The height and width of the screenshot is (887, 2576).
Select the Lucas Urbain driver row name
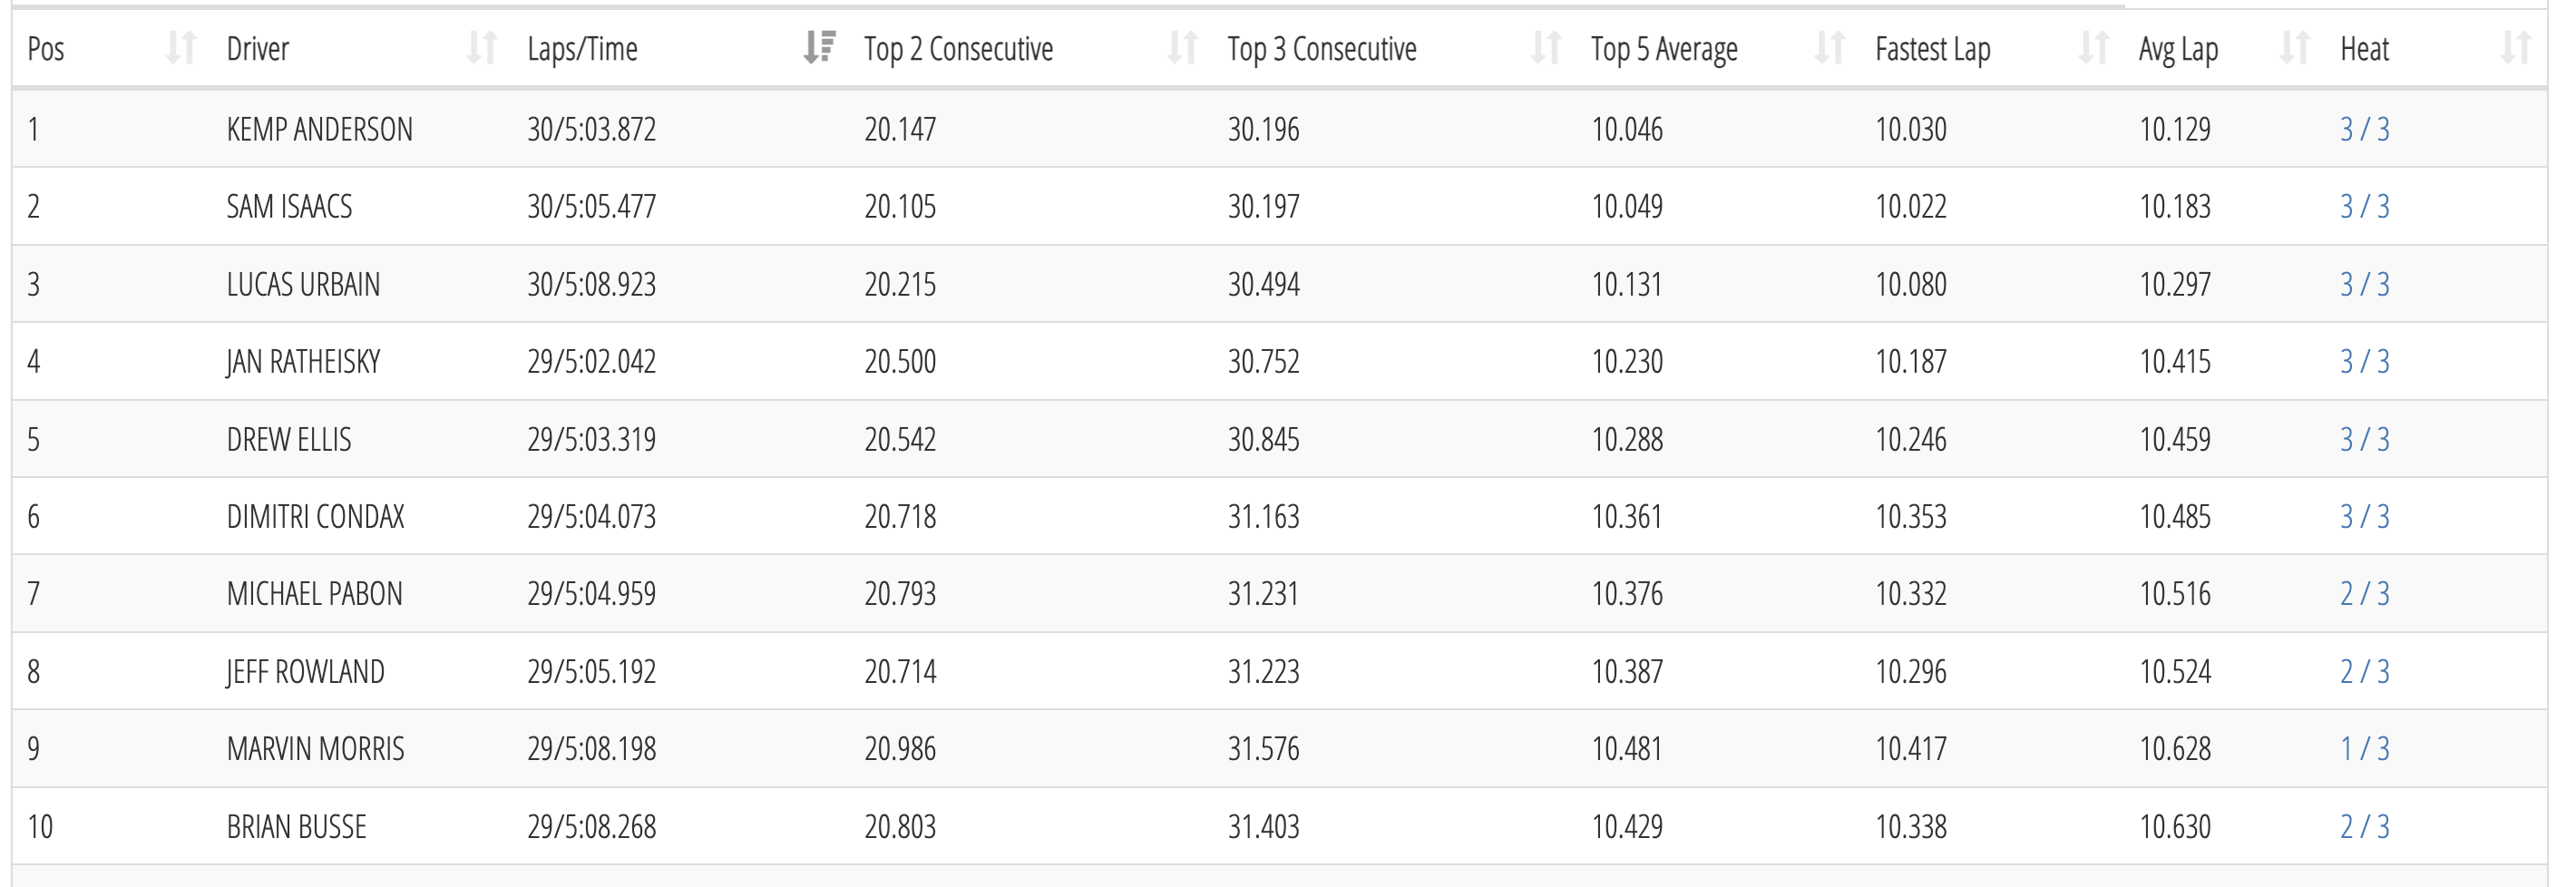(303, 284)
